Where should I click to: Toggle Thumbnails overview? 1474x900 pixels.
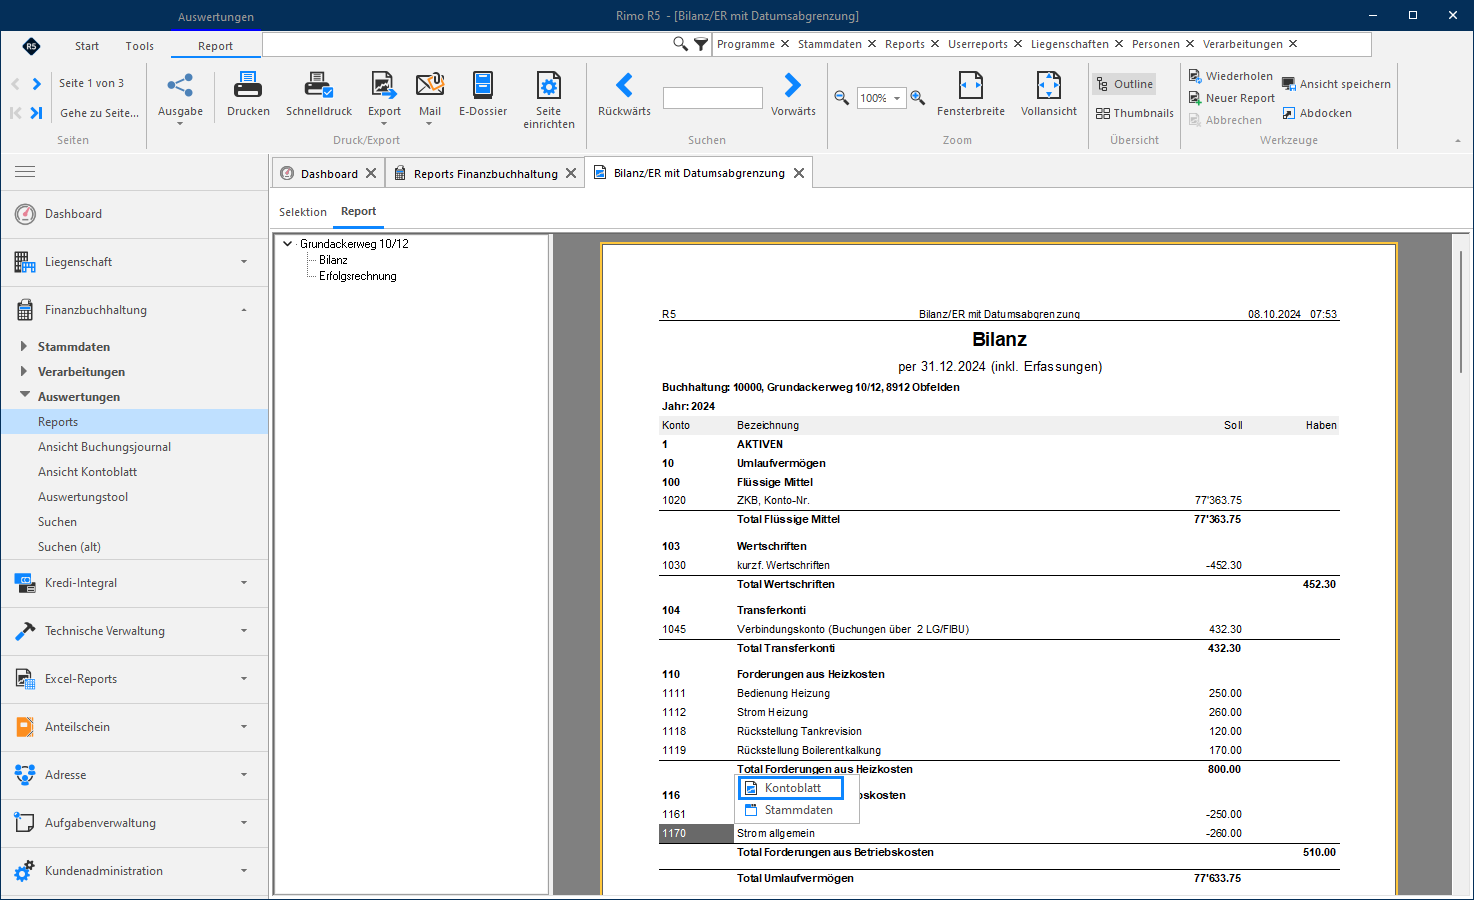(x=1135, y=113)
